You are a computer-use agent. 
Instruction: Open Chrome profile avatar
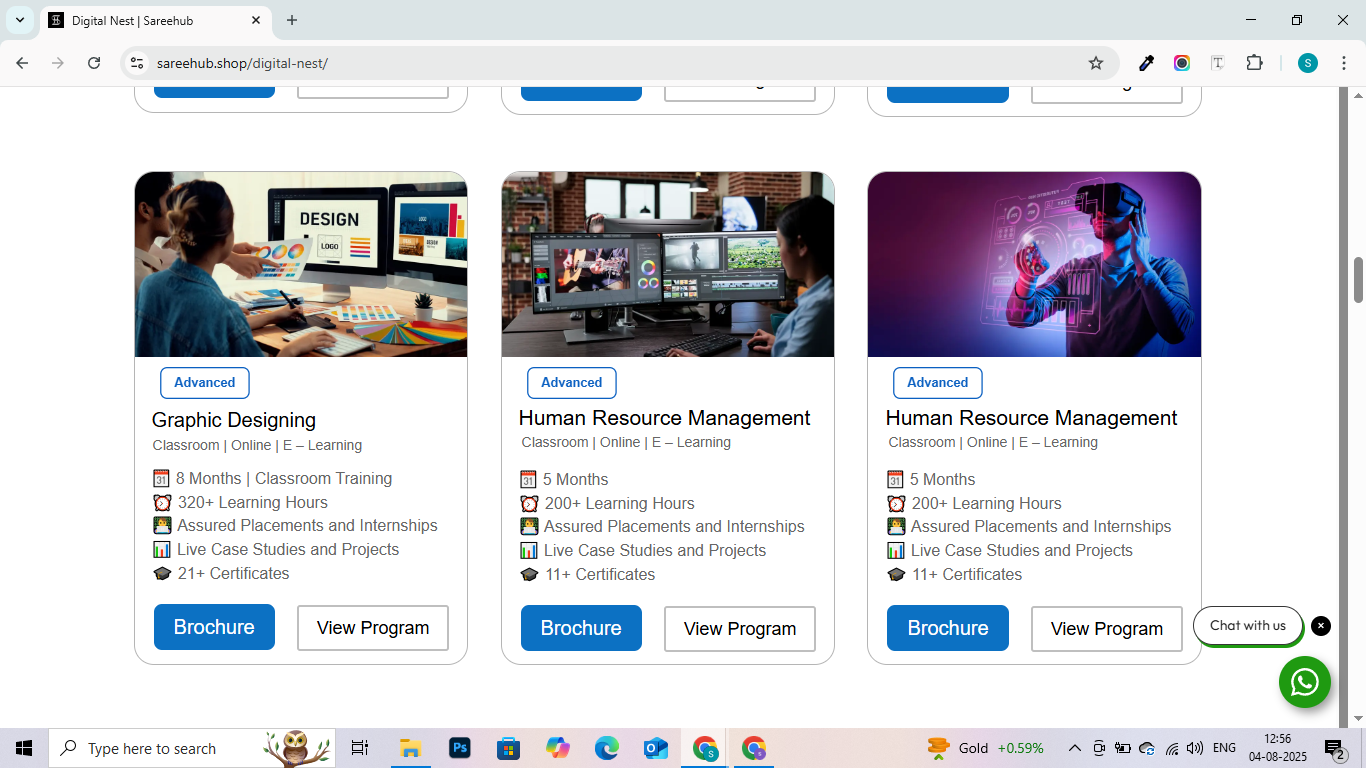pos(1308,63)
